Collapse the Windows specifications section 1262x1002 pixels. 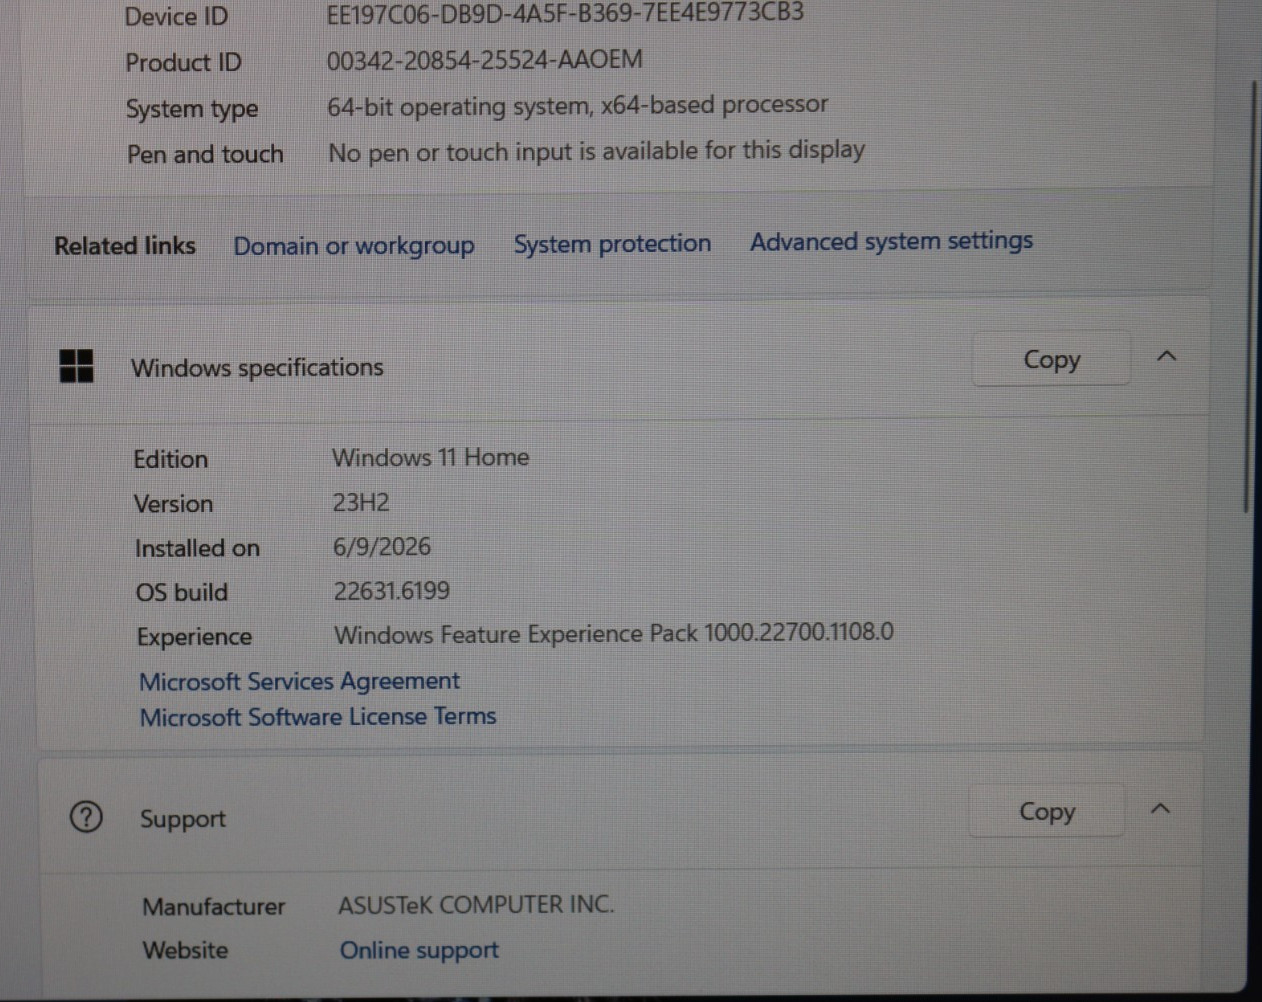pos(1166,356)
